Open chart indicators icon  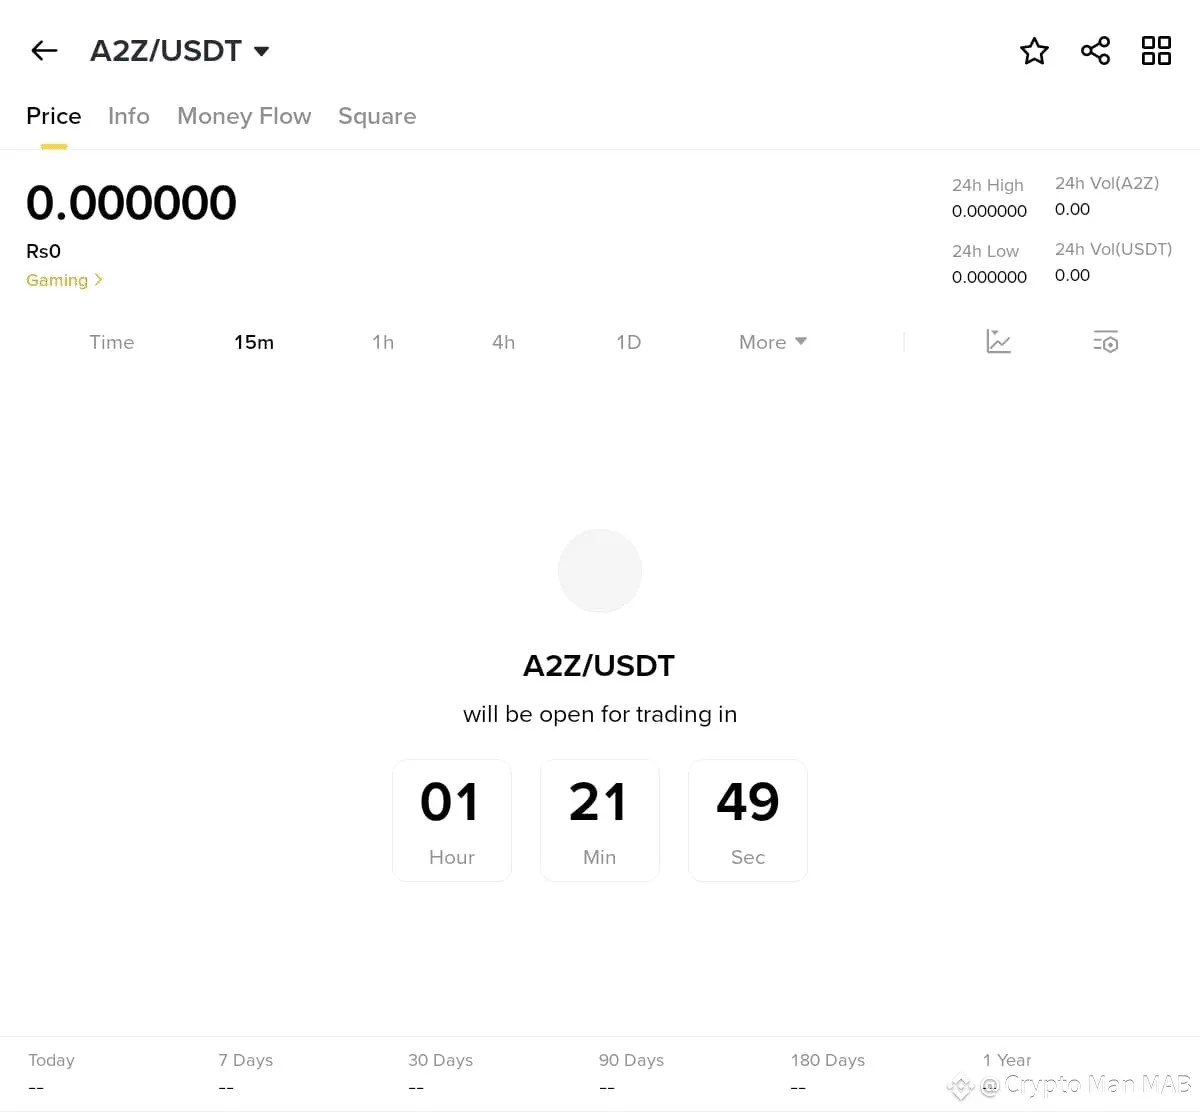coord(998,342)
